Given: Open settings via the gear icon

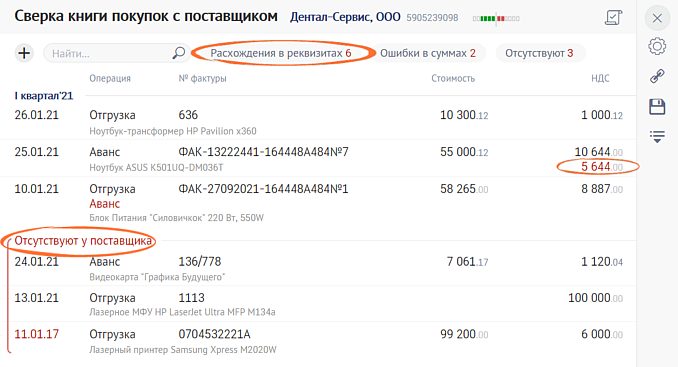Looking at the screenshot, I should click(657, 46).
